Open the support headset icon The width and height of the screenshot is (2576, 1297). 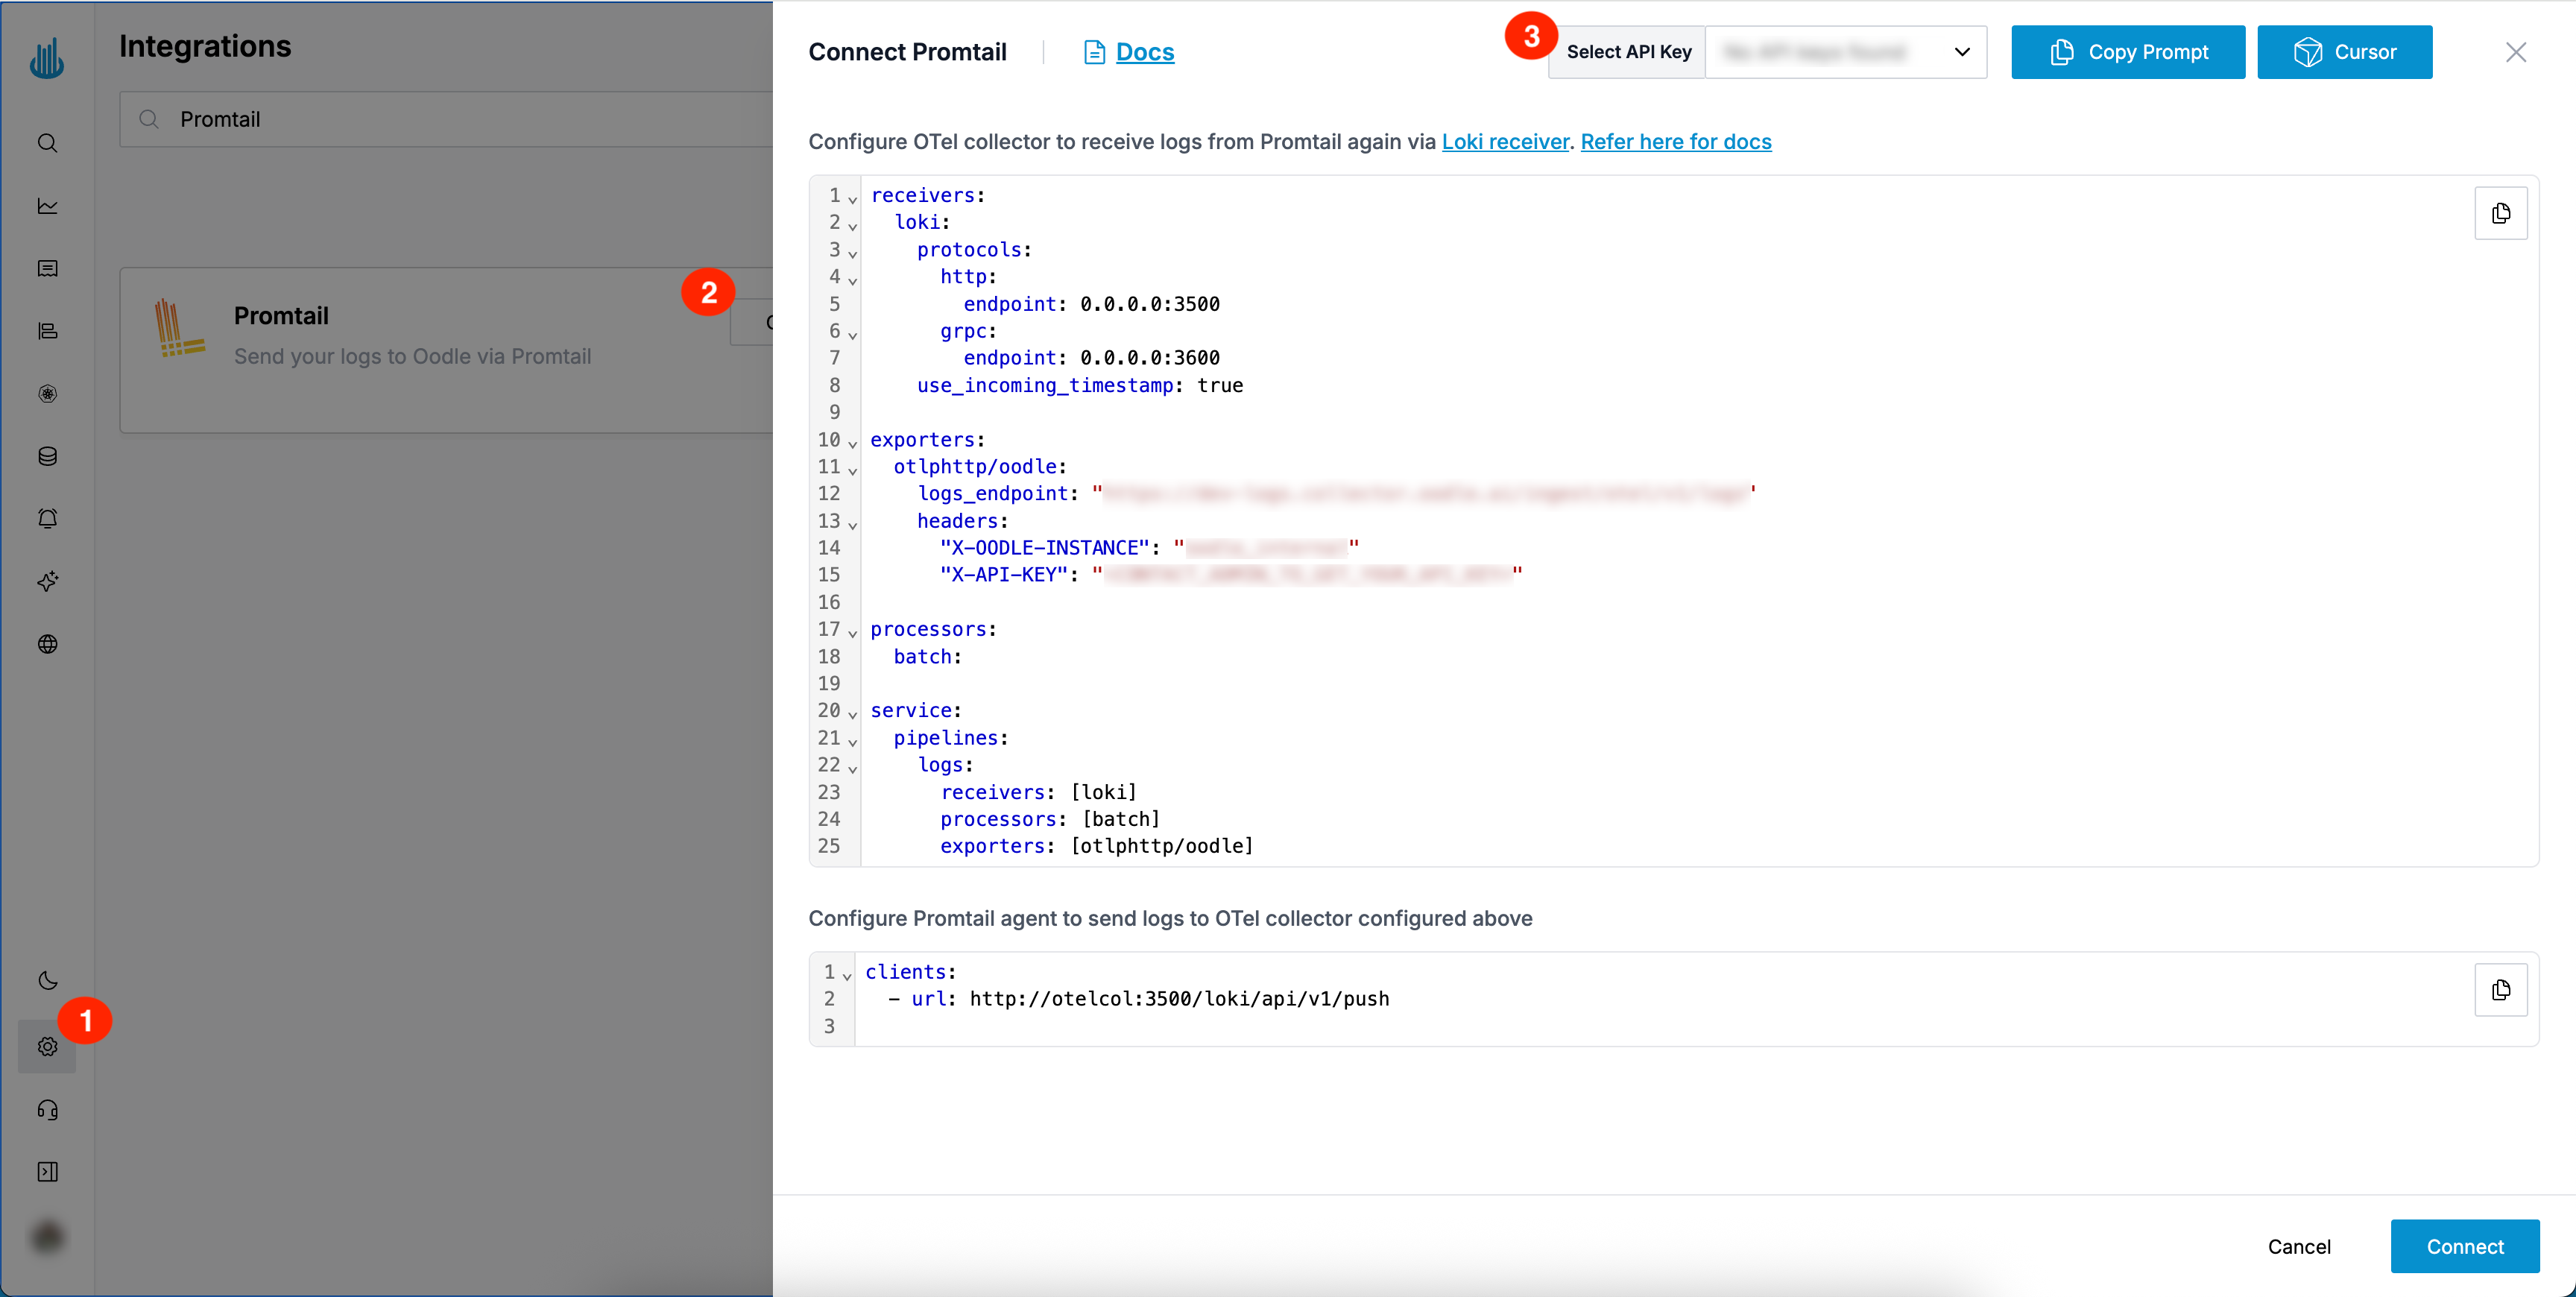47,1109
